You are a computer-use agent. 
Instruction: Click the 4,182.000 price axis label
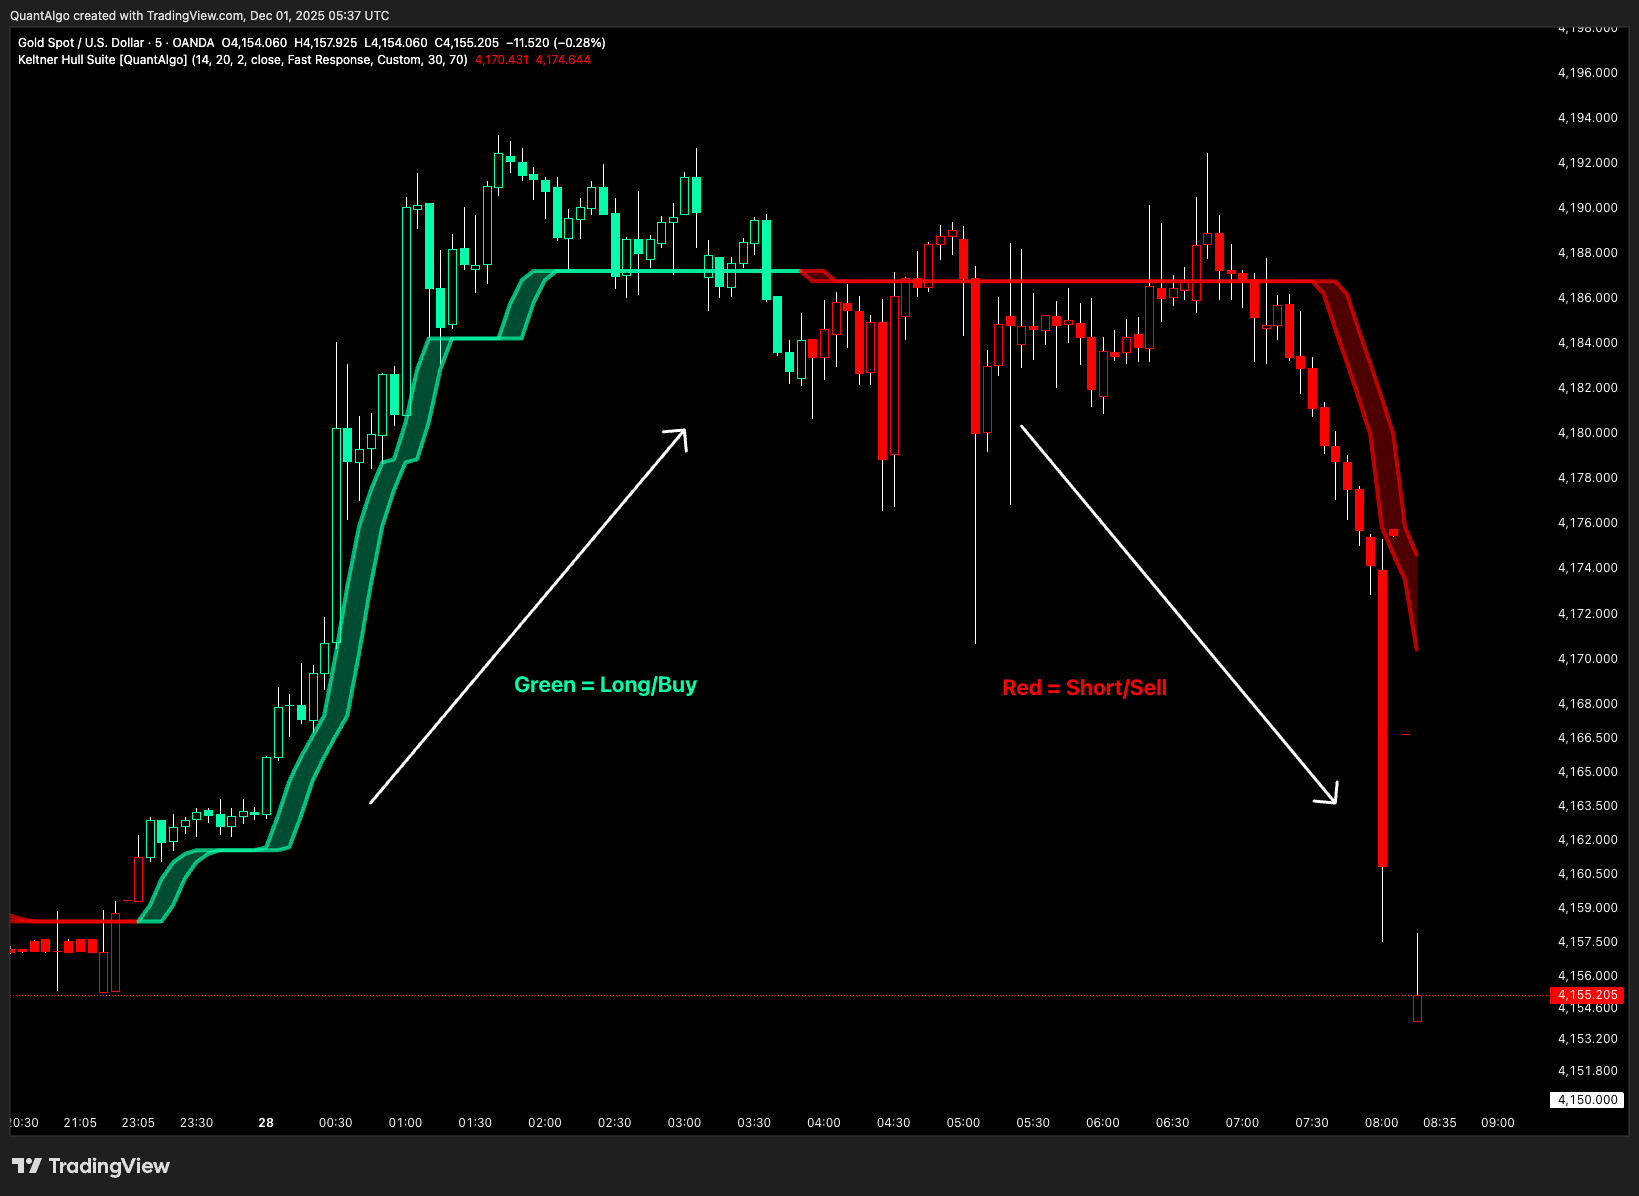click(x=1588, y=388)
